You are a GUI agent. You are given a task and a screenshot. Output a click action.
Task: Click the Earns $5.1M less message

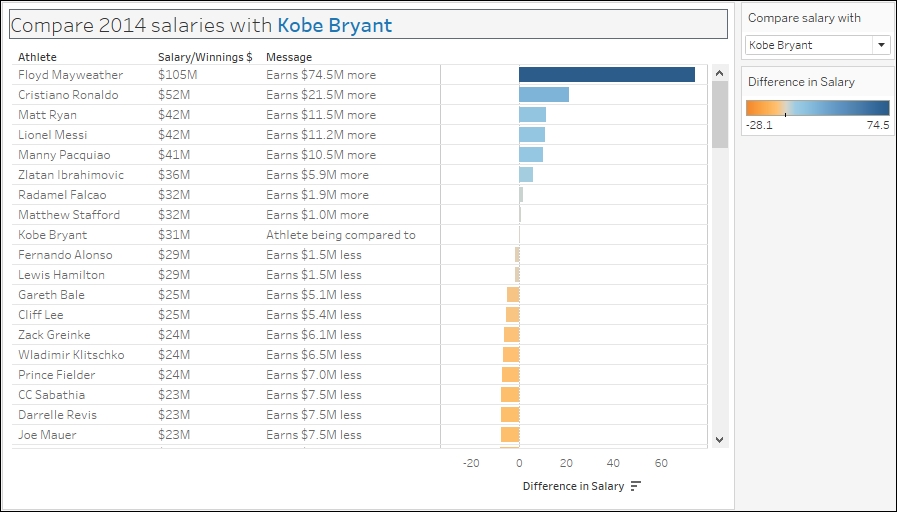(313, 295)
